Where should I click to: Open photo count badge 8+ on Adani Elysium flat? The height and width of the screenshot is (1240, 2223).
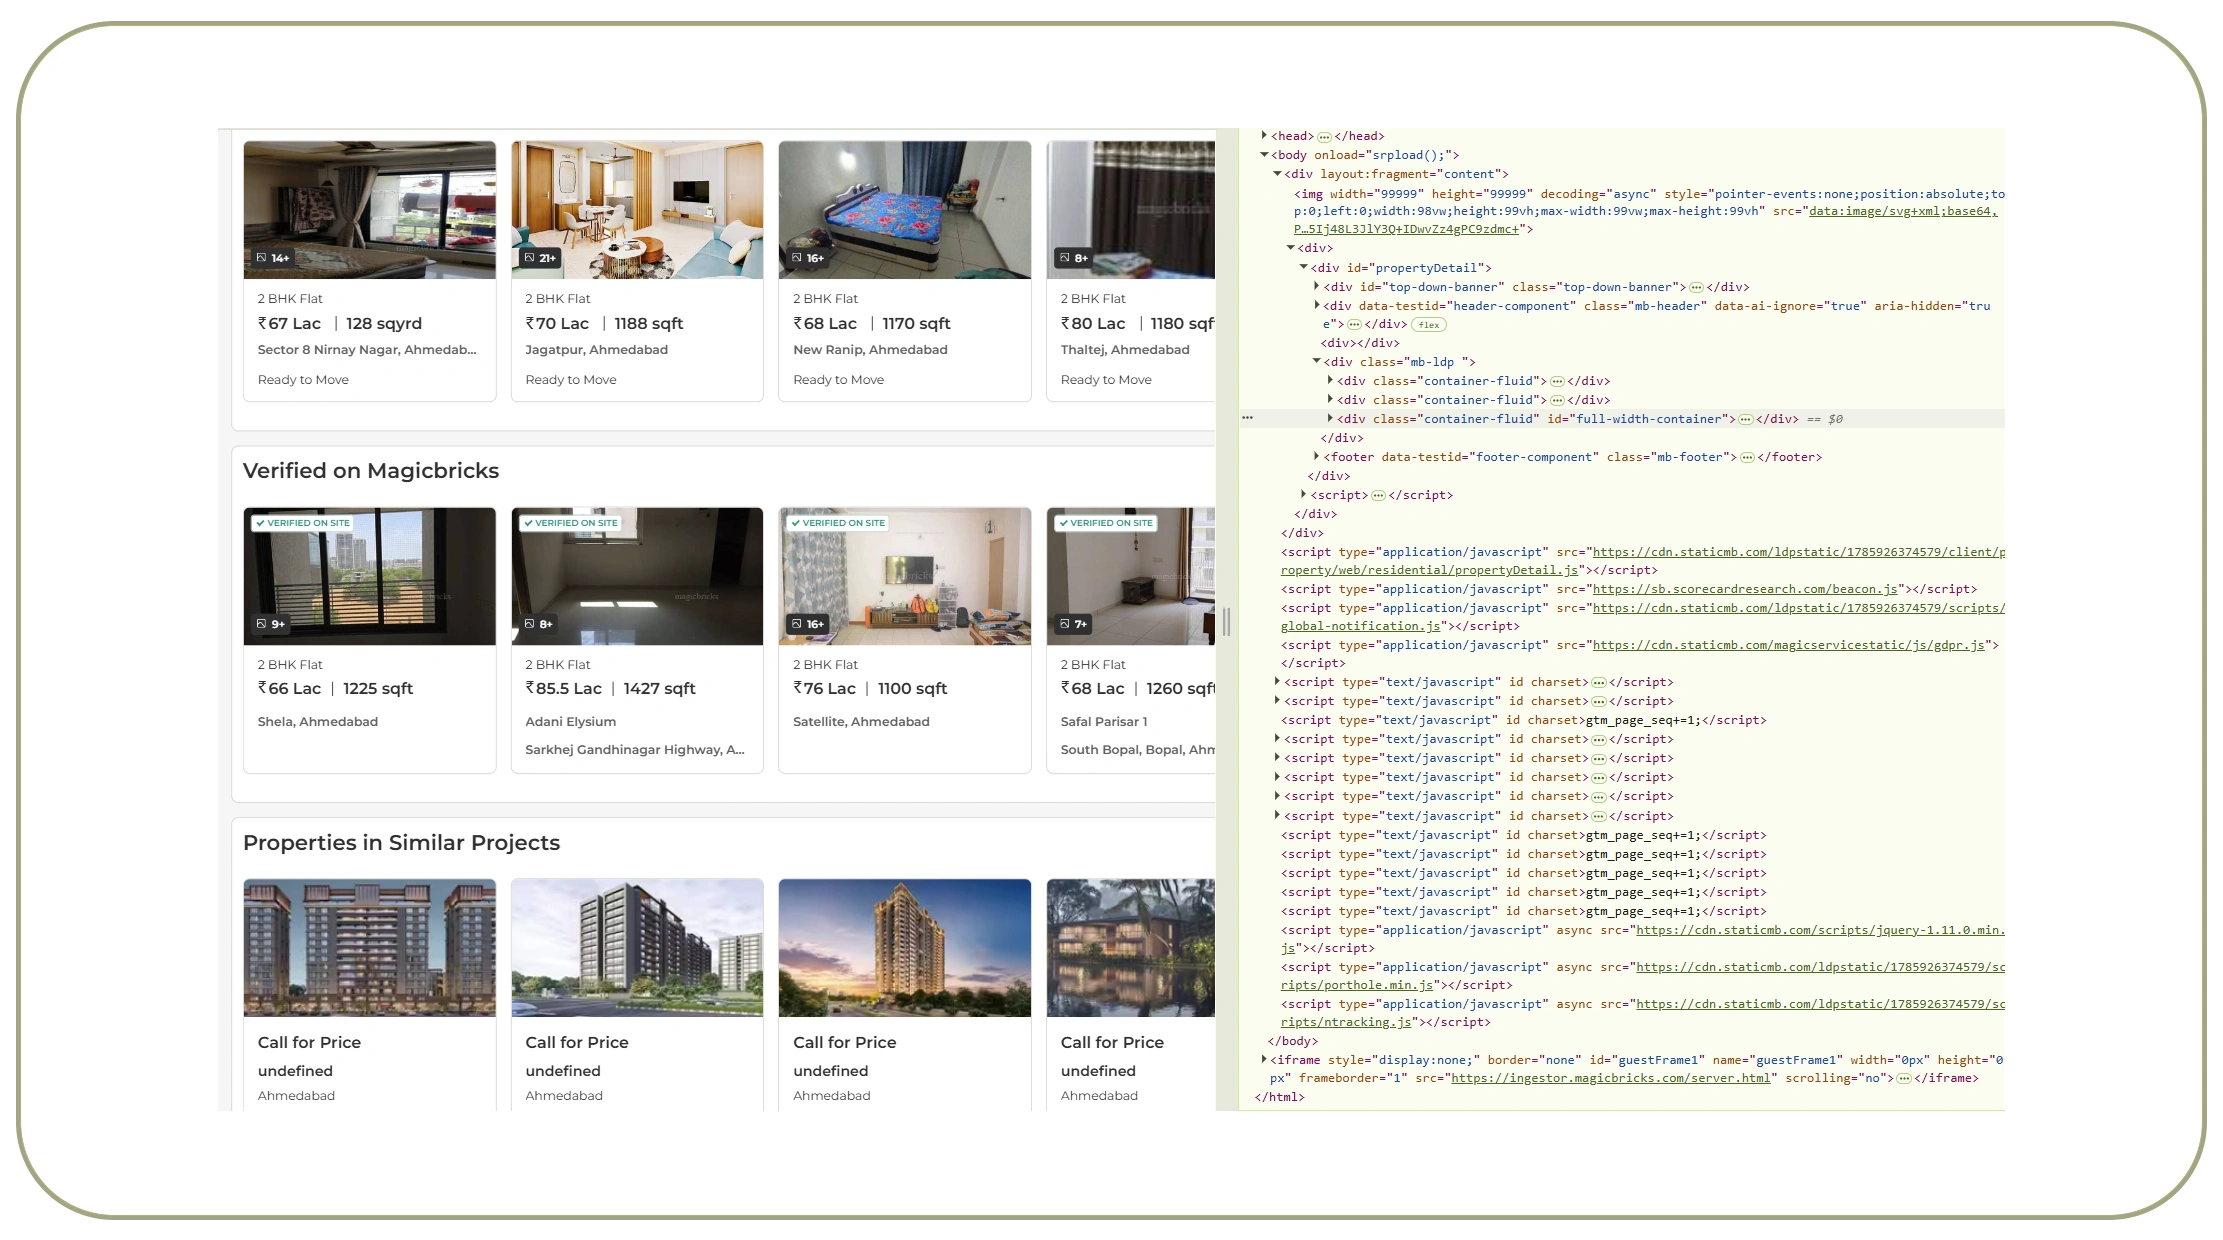[539, 624]
